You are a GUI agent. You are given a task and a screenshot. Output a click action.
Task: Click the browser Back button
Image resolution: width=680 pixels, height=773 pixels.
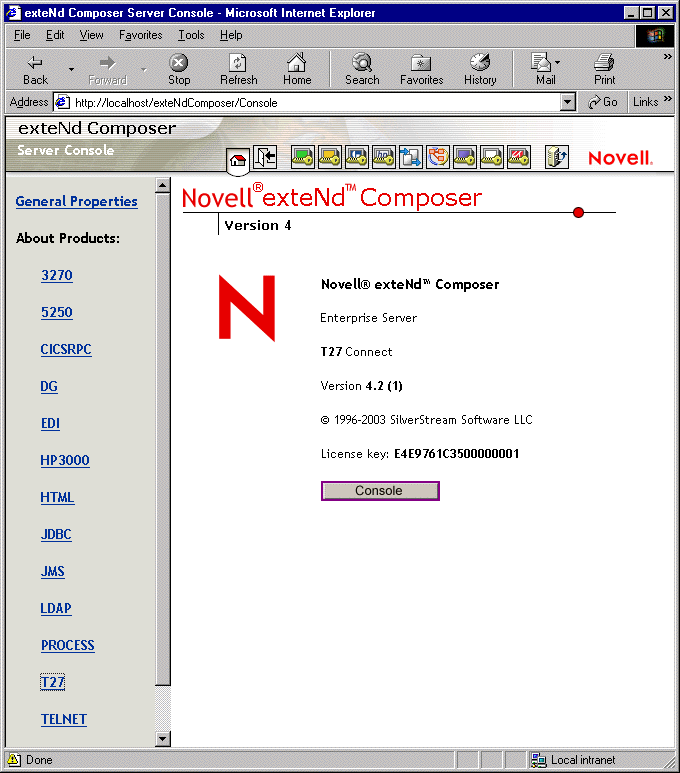tap(36, 70)
